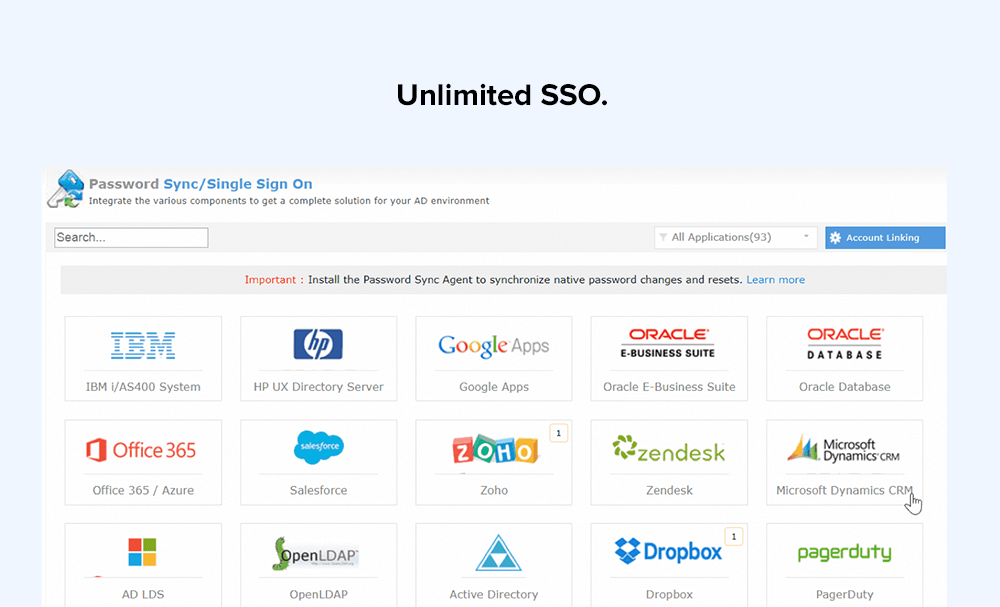Click the 'HP UX Directory Server' label
Viewport: 1000px width, 607px height.
pos(318,387)
